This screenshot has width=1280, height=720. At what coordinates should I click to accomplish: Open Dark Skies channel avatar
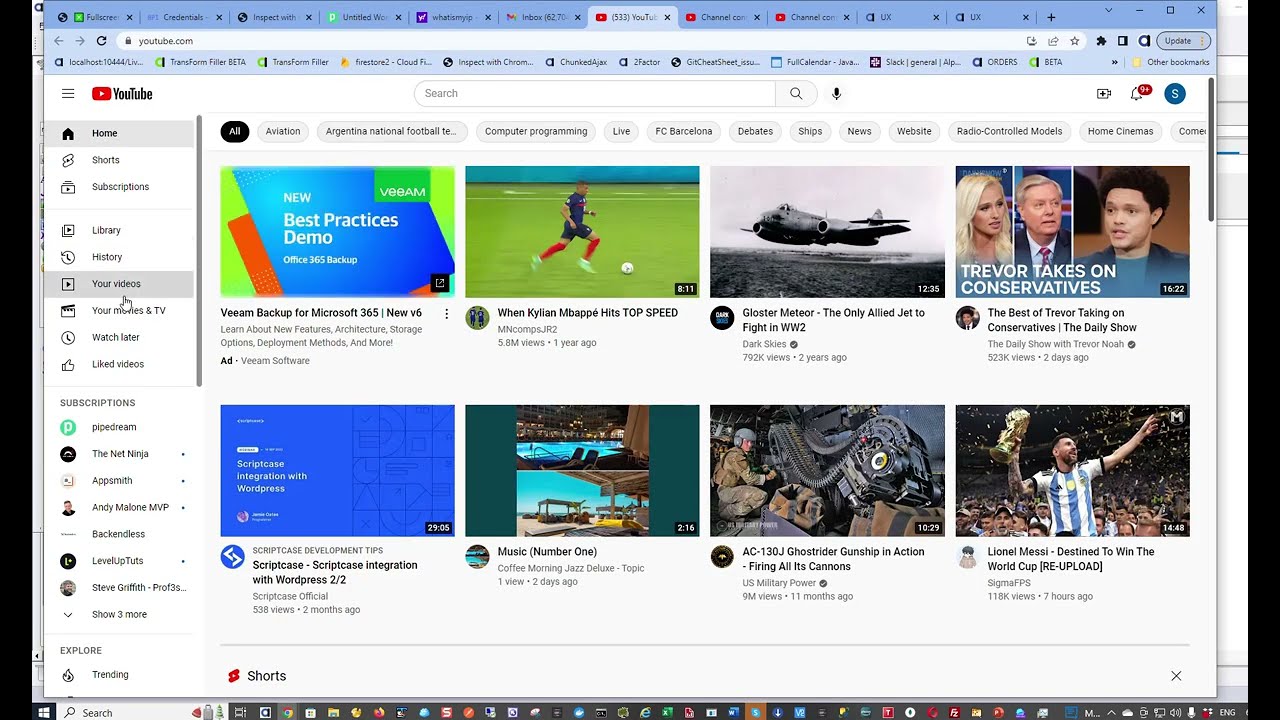pos(722,318)
